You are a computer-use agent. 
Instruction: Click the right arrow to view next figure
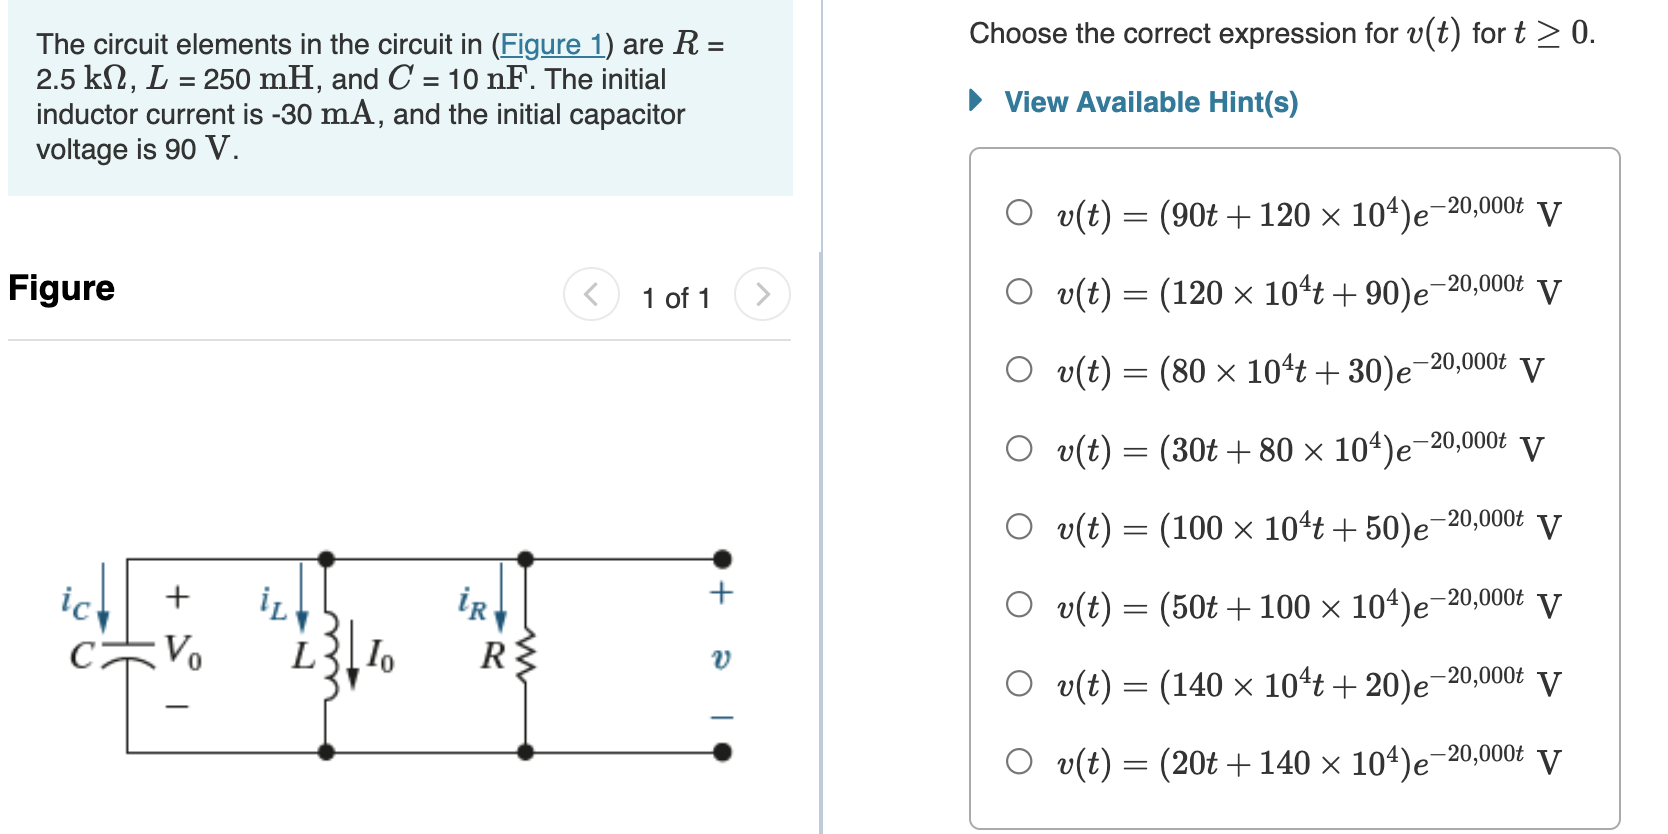tap(763, 294)
